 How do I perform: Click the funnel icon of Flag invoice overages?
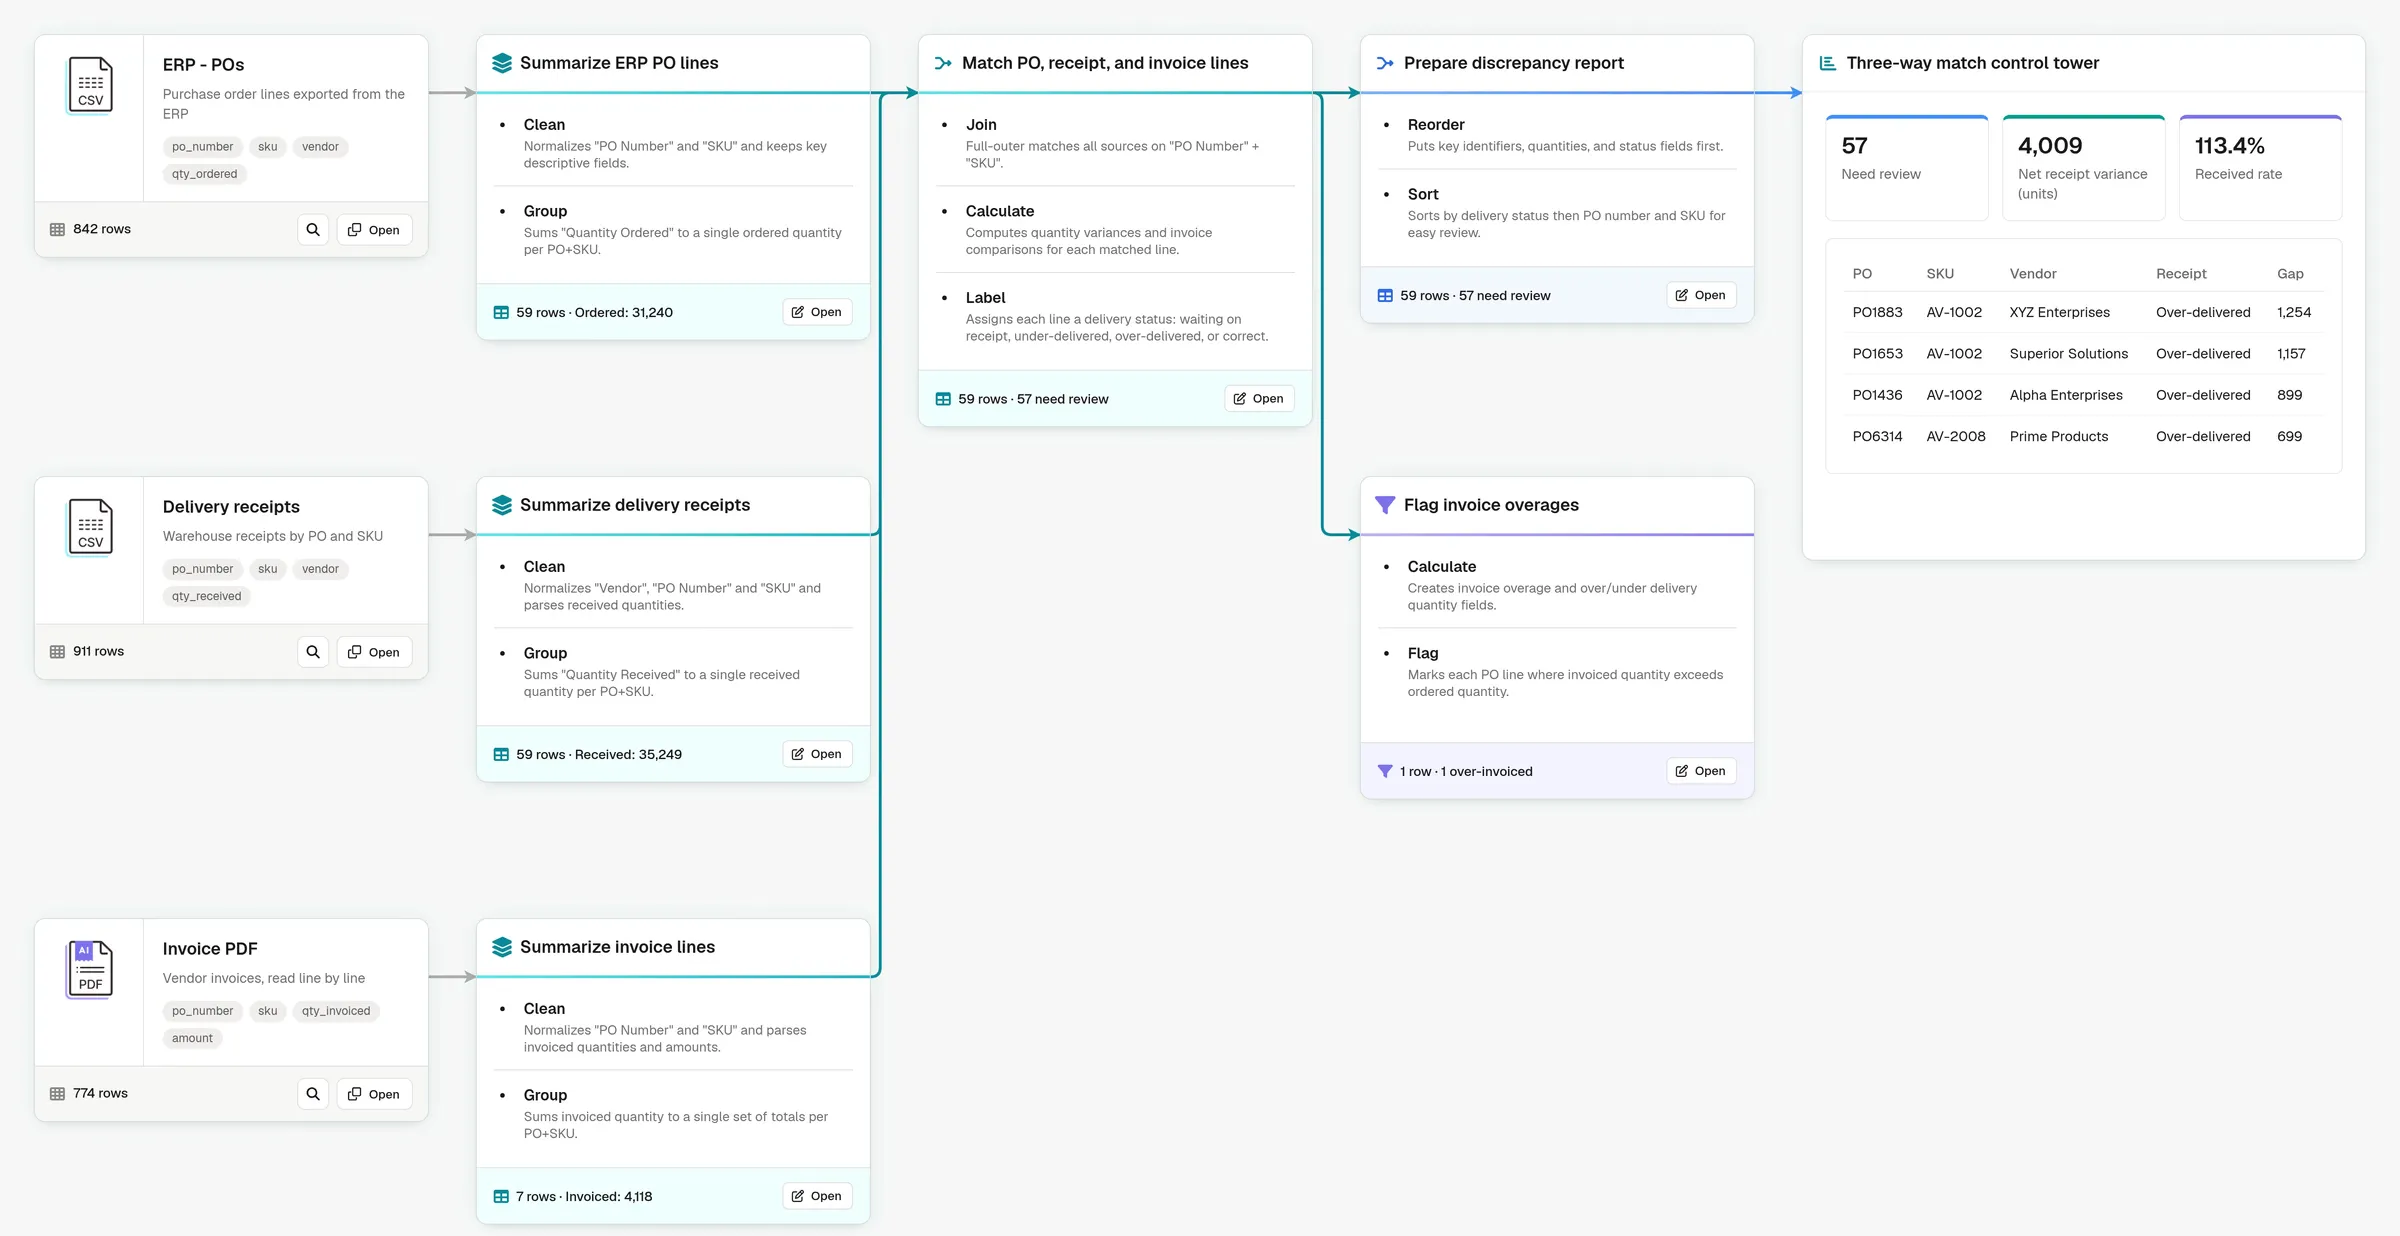point(1385,505)
